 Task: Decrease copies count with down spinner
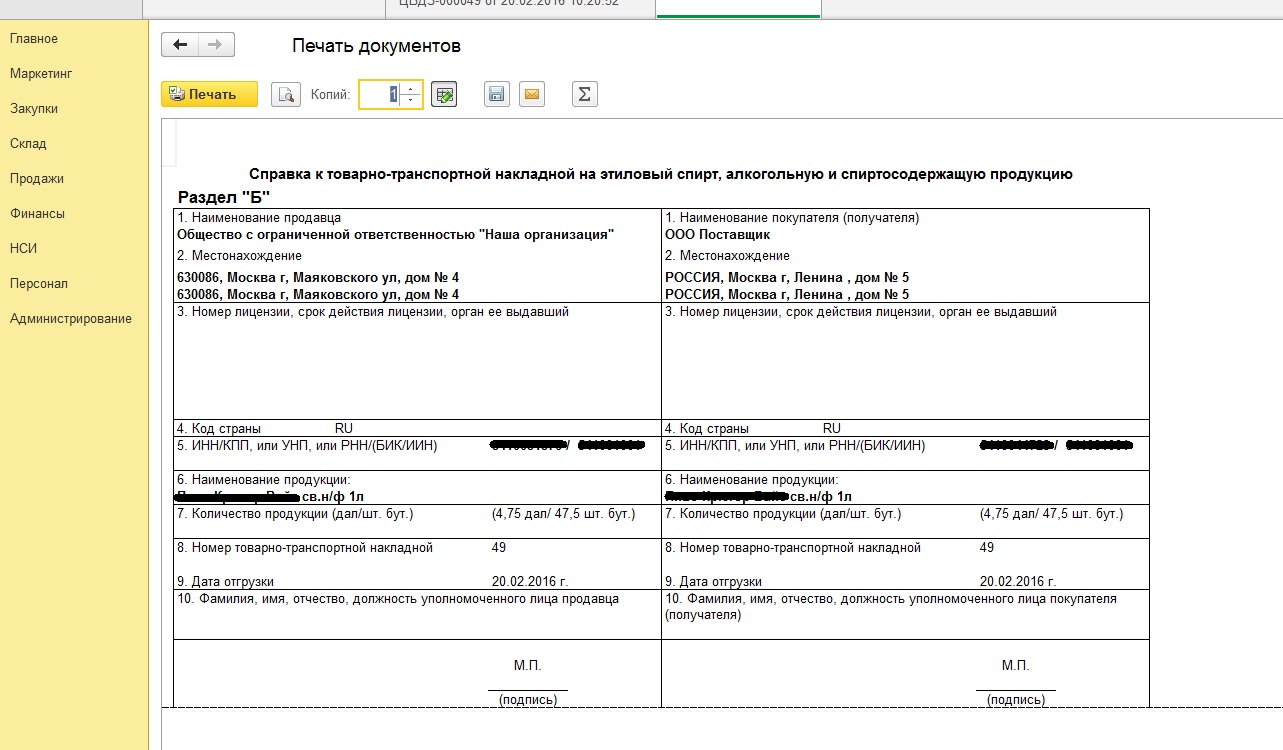[x=412, y=100]
